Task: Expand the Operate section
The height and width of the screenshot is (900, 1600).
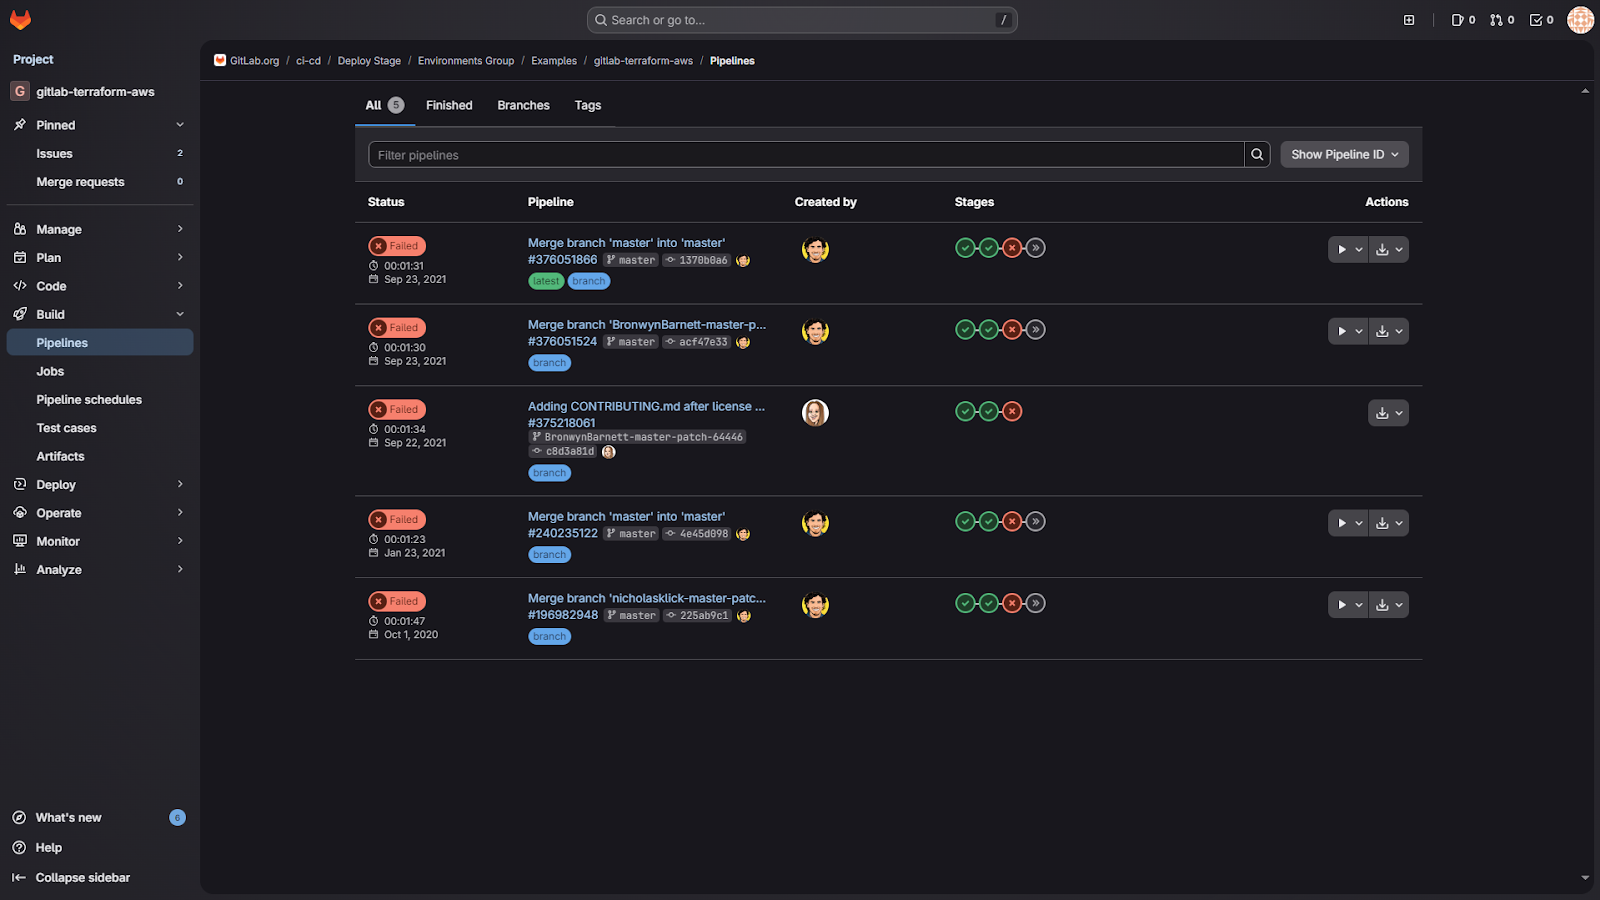Action: pos(100,513)
